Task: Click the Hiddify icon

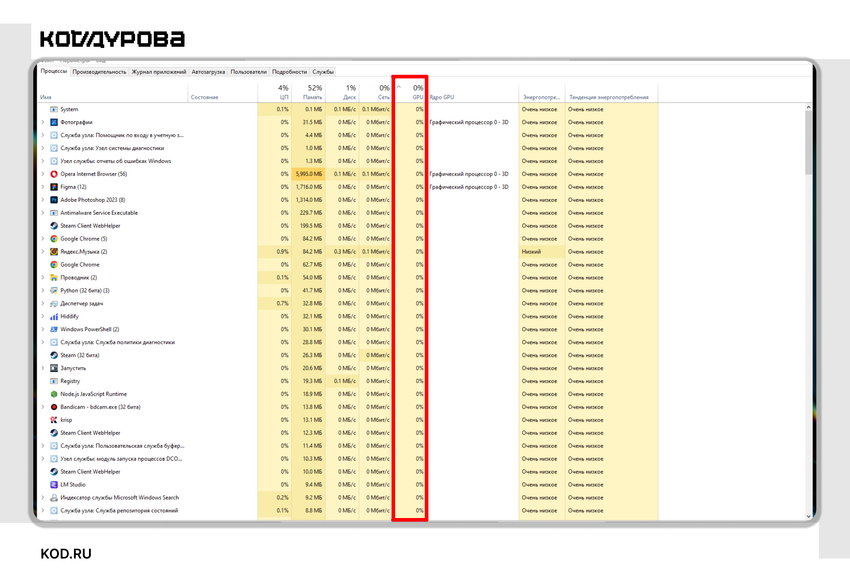Action: (54, 316)
